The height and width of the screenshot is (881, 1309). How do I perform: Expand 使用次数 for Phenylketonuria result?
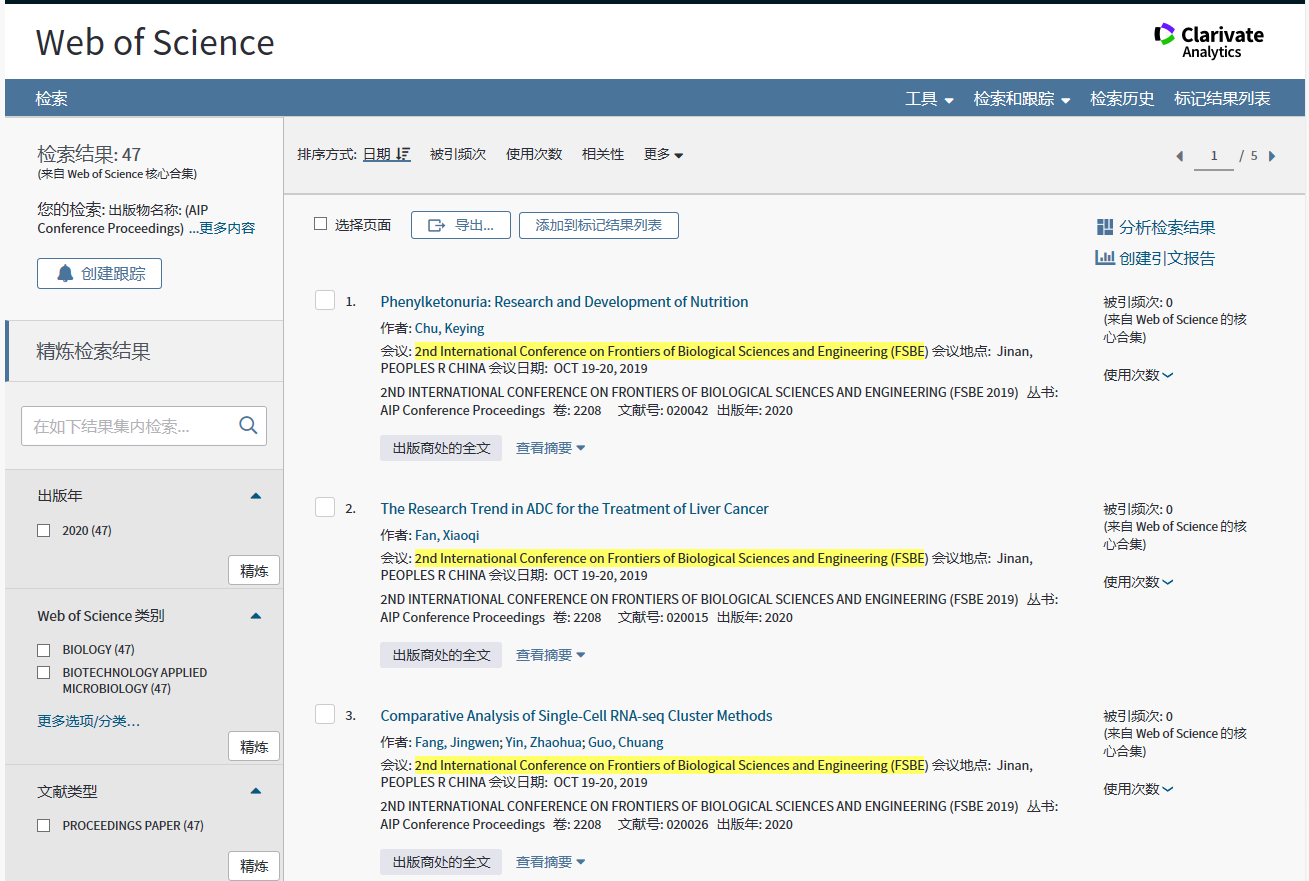[1138, 375]
